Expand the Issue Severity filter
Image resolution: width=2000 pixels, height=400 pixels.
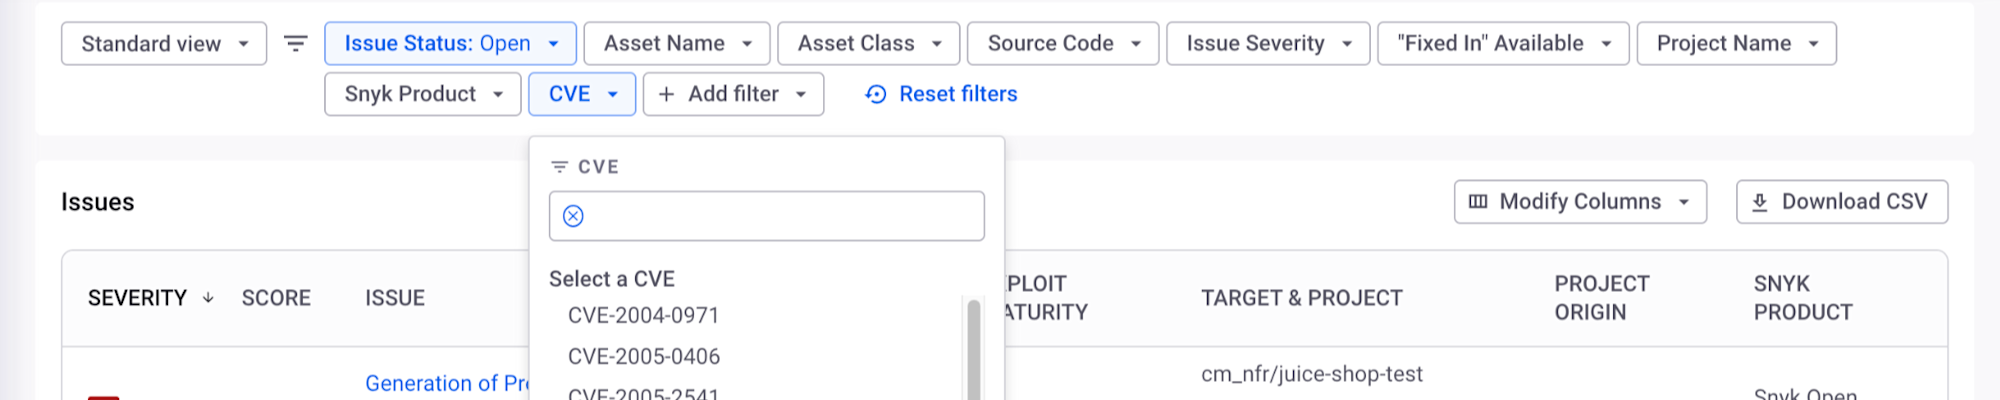pos(1268,44)
